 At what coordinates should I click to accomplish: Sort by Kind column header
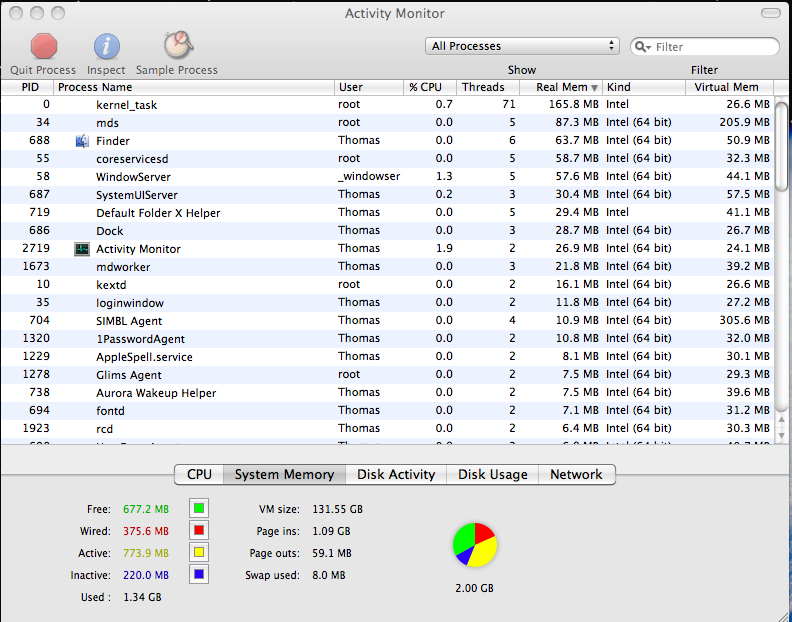click(644, 87)
